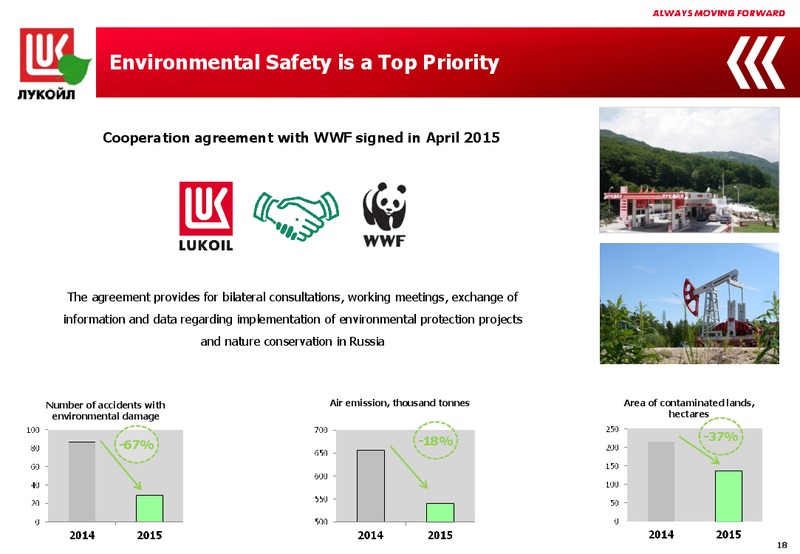The image size is (800, 554).
Task: Click the 'ALWAYS MOVING FORWARD' slogan
Action: point(718,13)
